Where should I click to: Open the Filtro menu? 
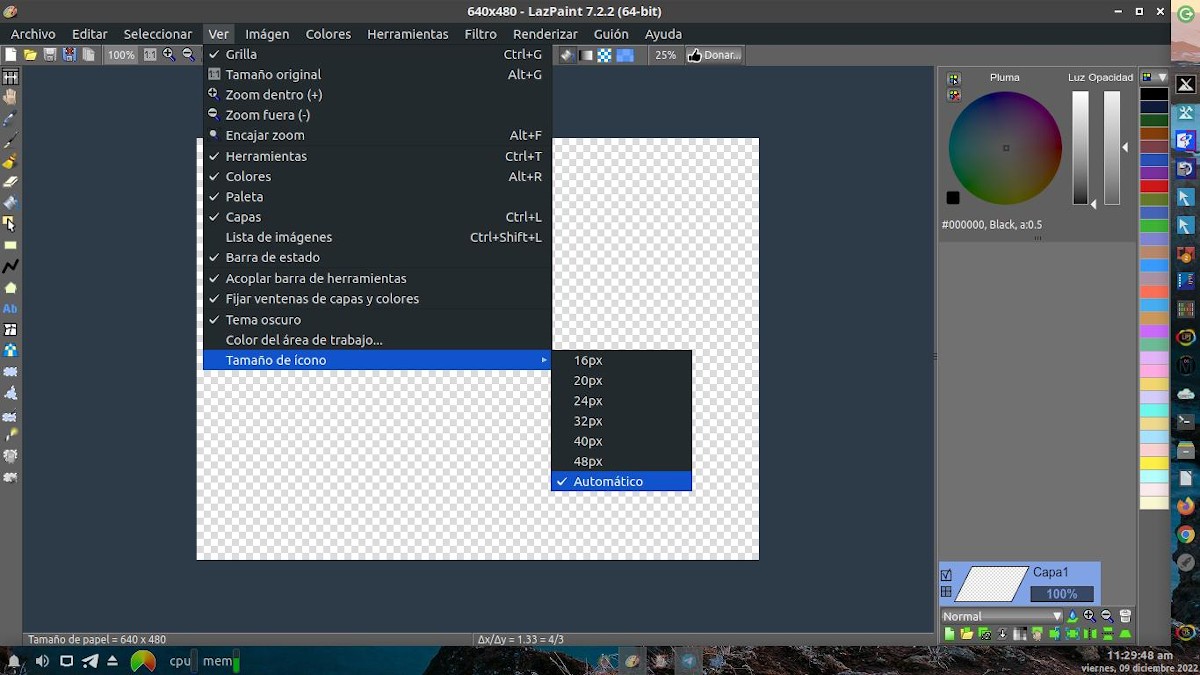(x=480, y=34)
